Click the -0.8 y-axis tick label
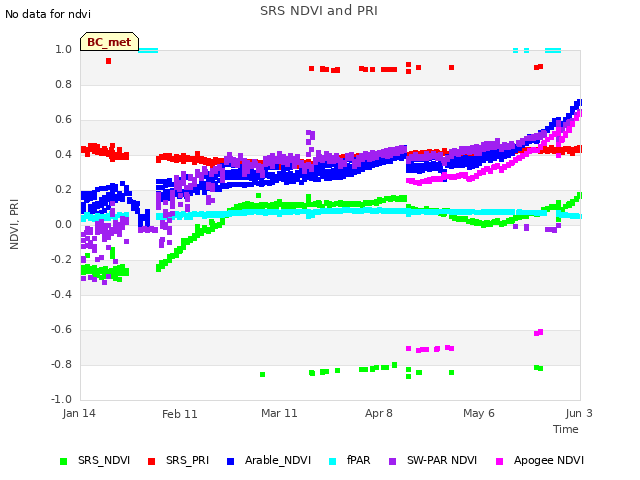 [x=62, y=364]
